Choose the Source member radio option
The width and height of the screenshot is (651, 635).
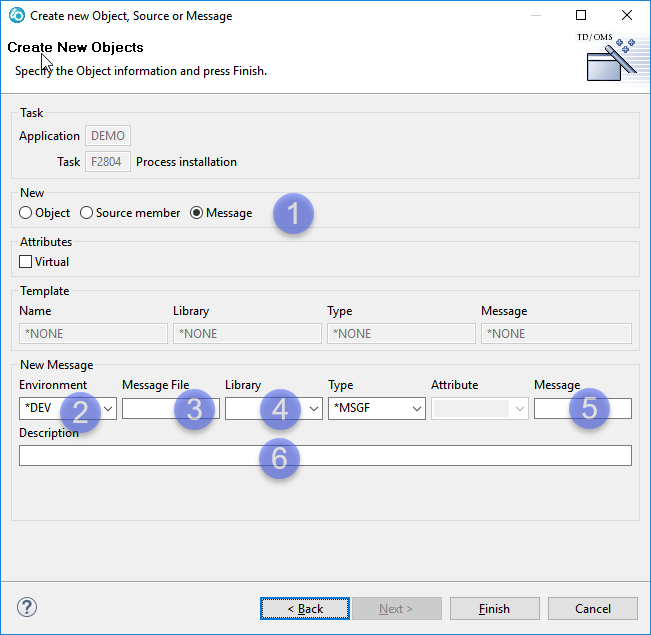(87, 213)
